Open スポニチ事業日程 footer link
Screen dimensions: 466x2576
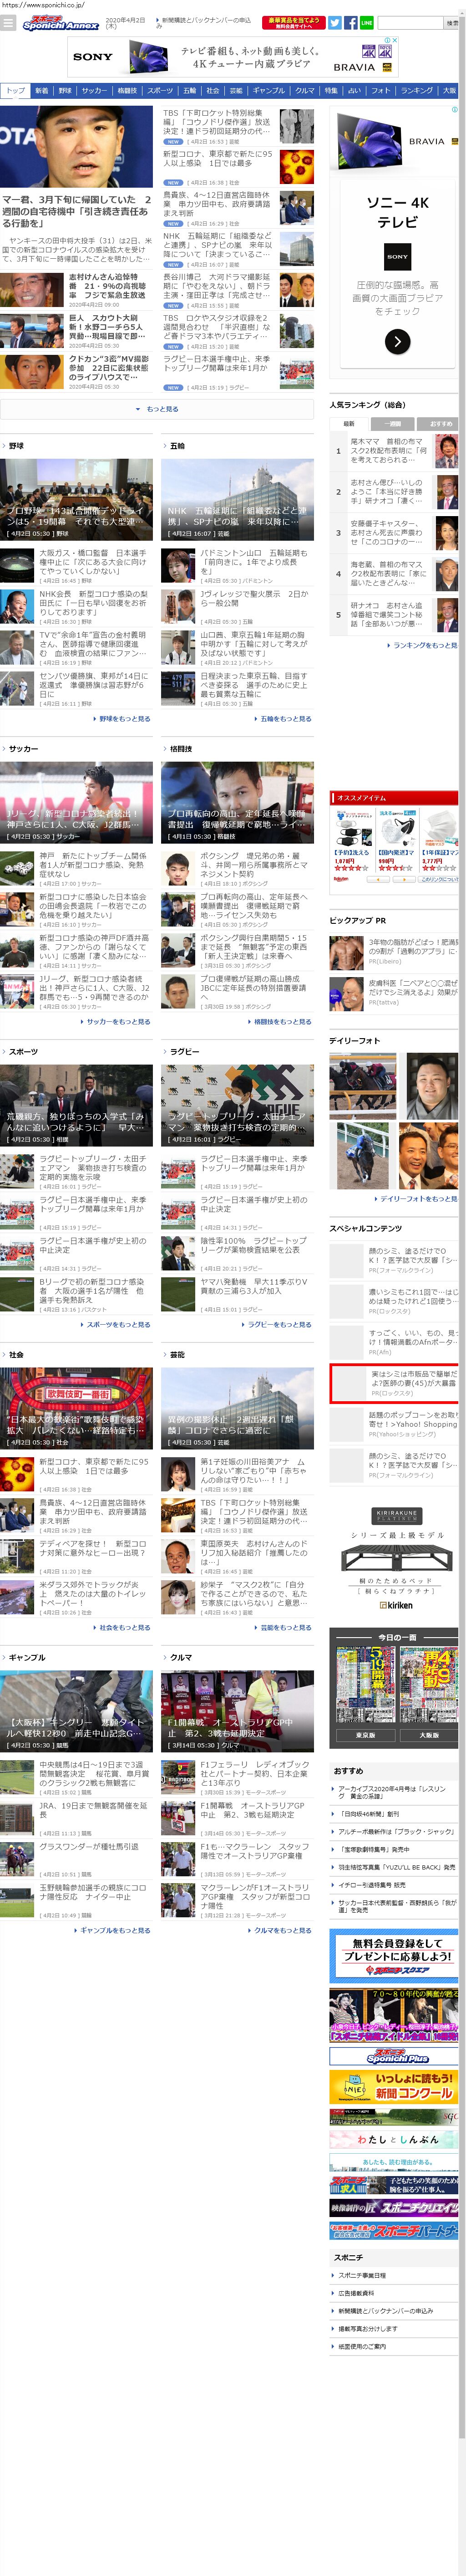point(362,2275)
